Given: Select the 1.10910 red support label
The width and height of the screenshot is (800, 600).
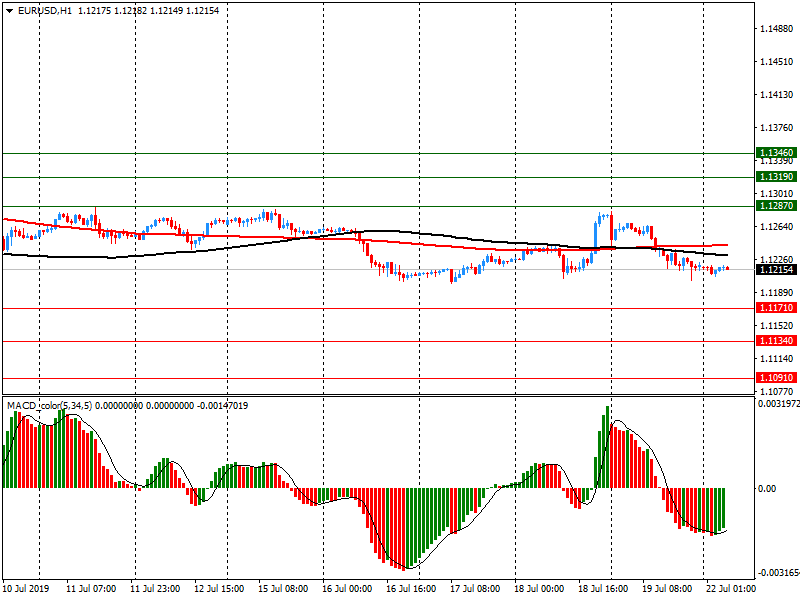Looking at the screenshot, I should pos(776,378).
